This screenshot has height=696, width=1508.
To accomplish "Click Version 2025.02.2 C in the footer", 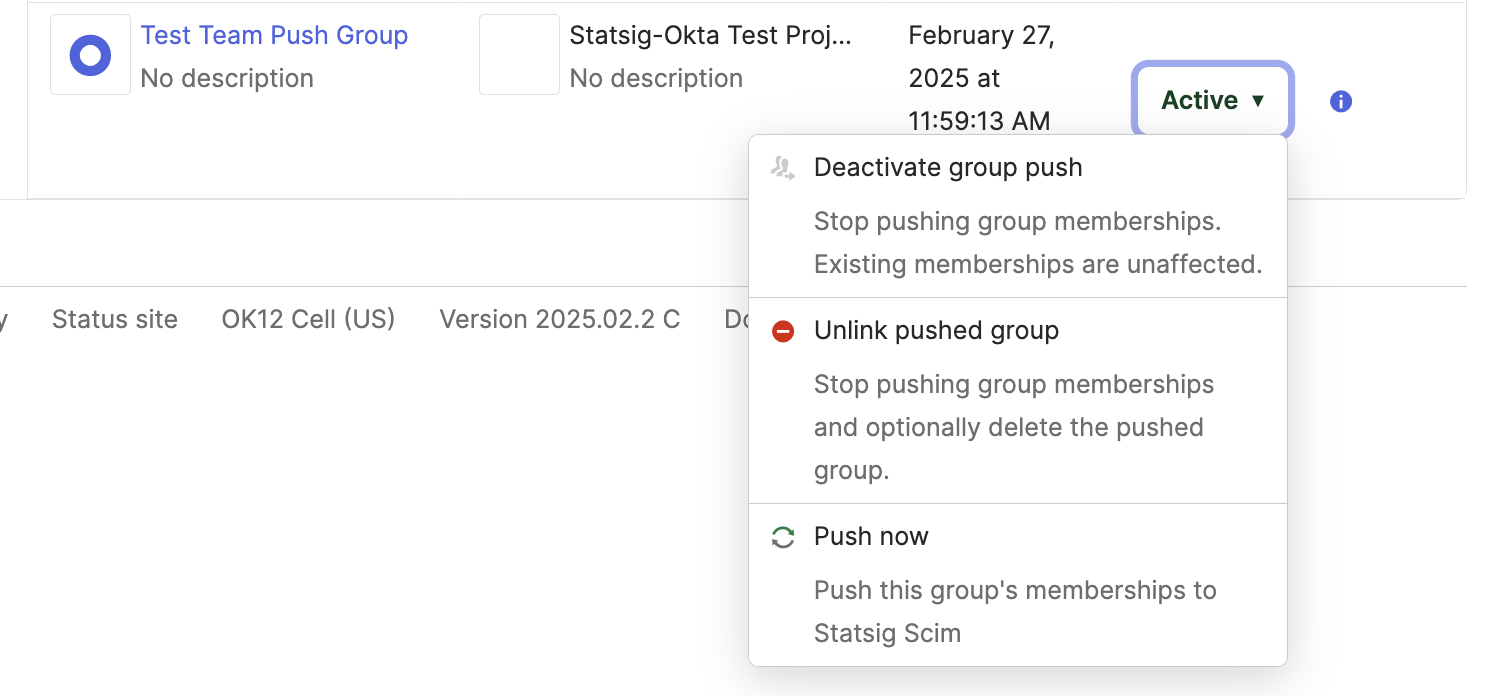I will [560, 319].
